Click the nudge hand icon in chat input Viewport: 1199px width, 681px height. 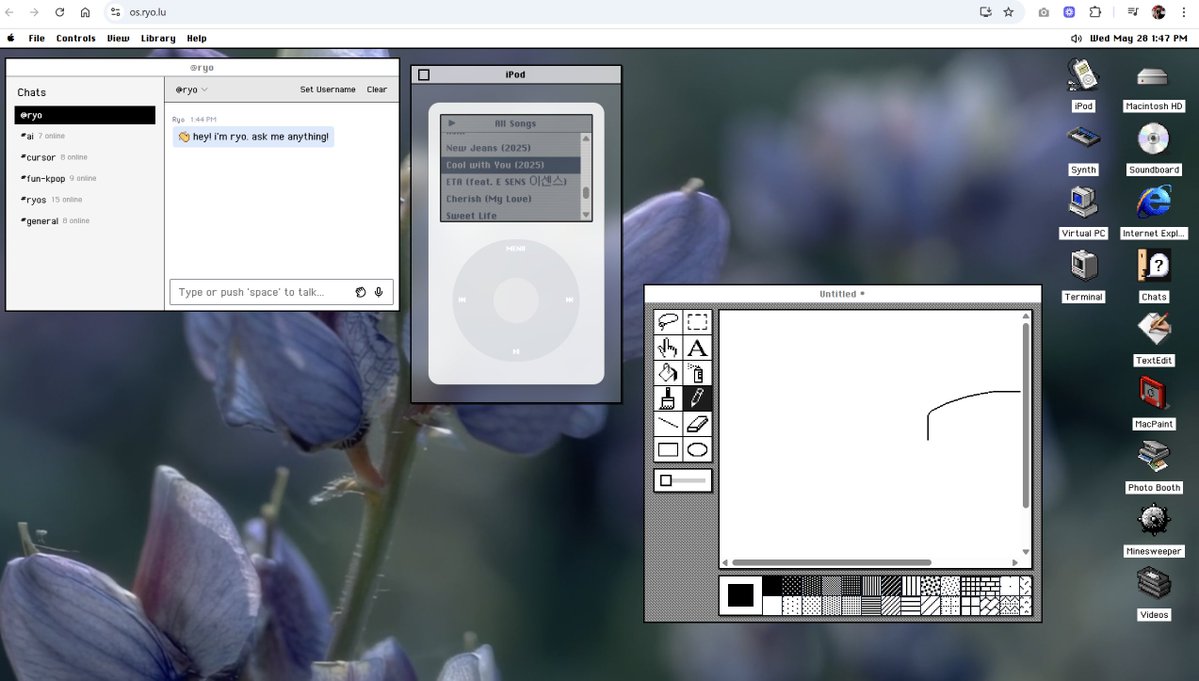(x=360, y=292)
